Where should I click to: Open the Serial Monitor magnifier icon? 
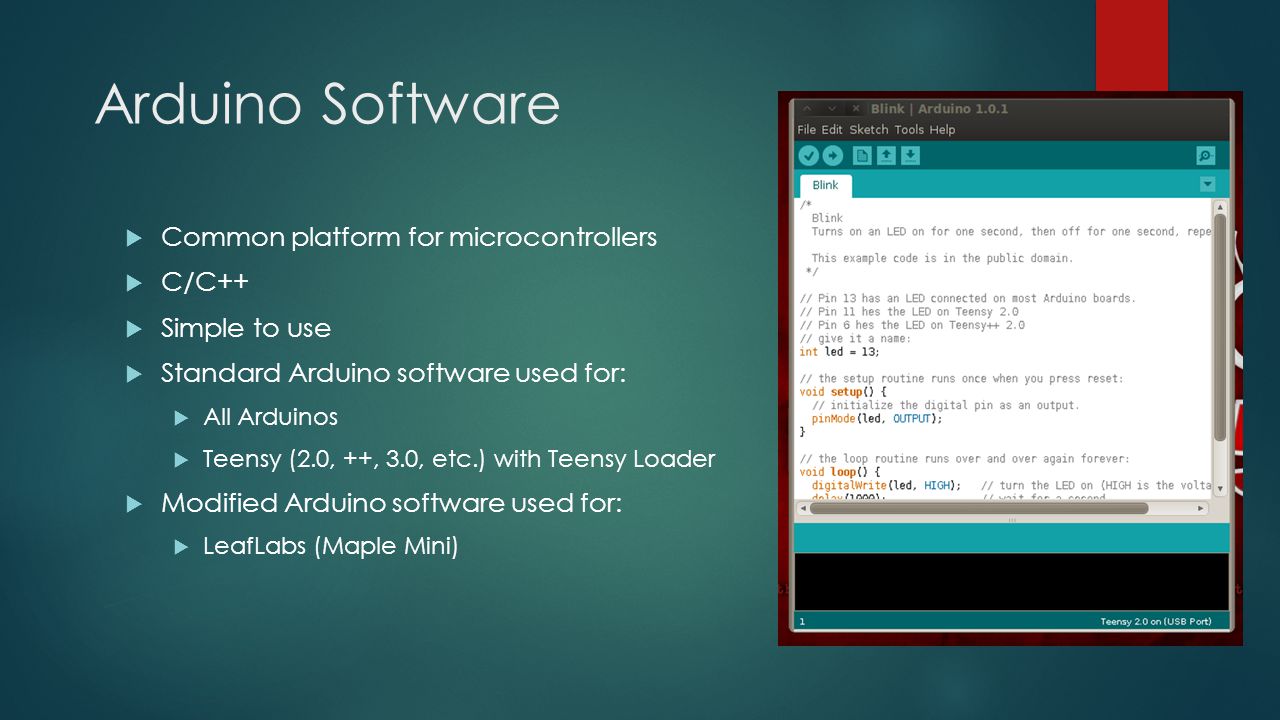pos(1205,156)
